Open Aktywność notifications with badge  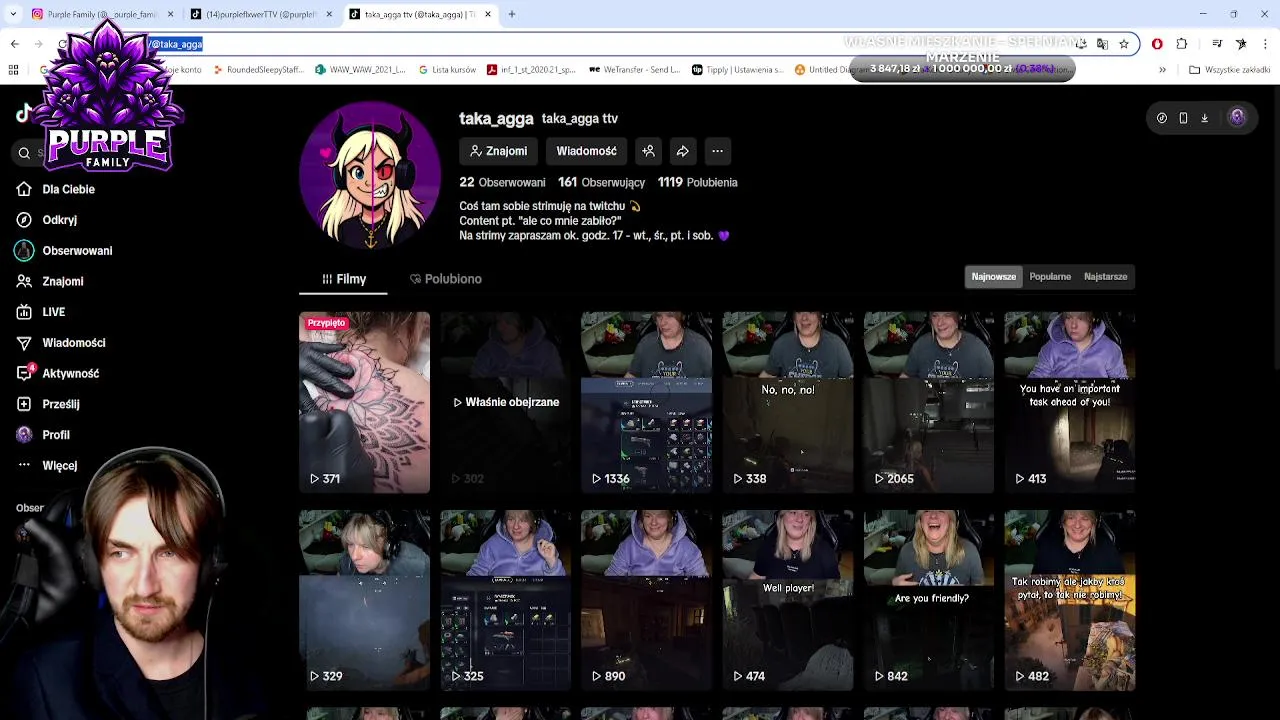click(58, 374)
